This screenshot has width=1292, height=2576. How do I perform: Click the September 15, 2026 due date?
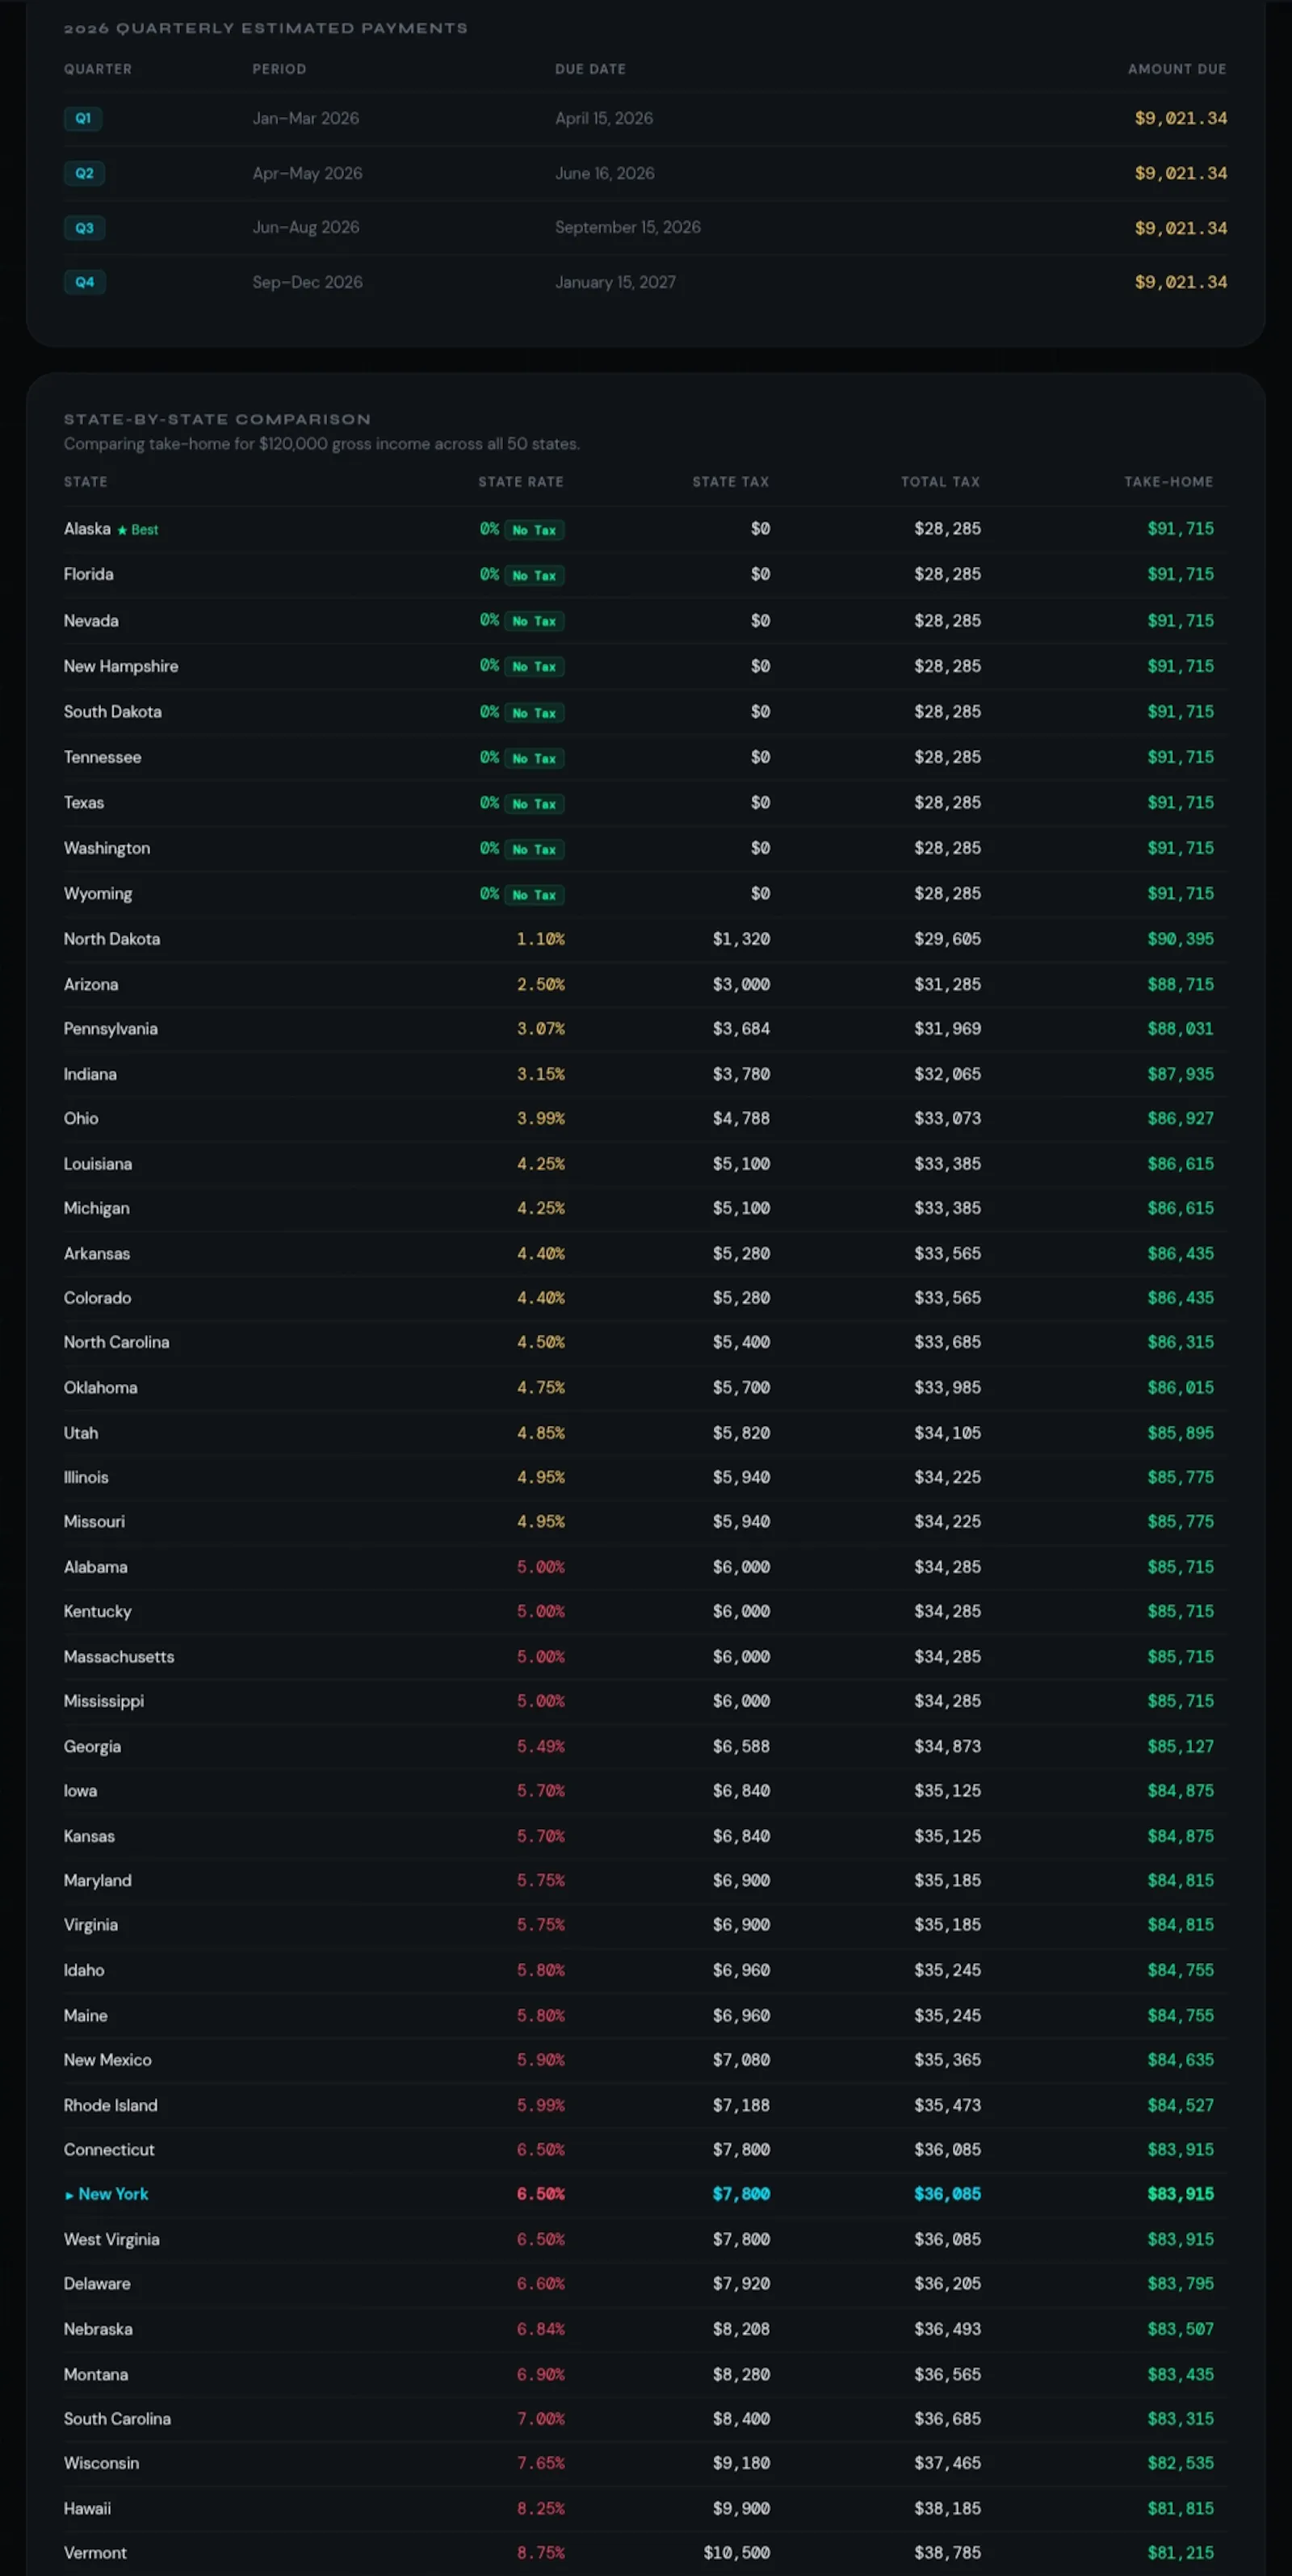628,227
